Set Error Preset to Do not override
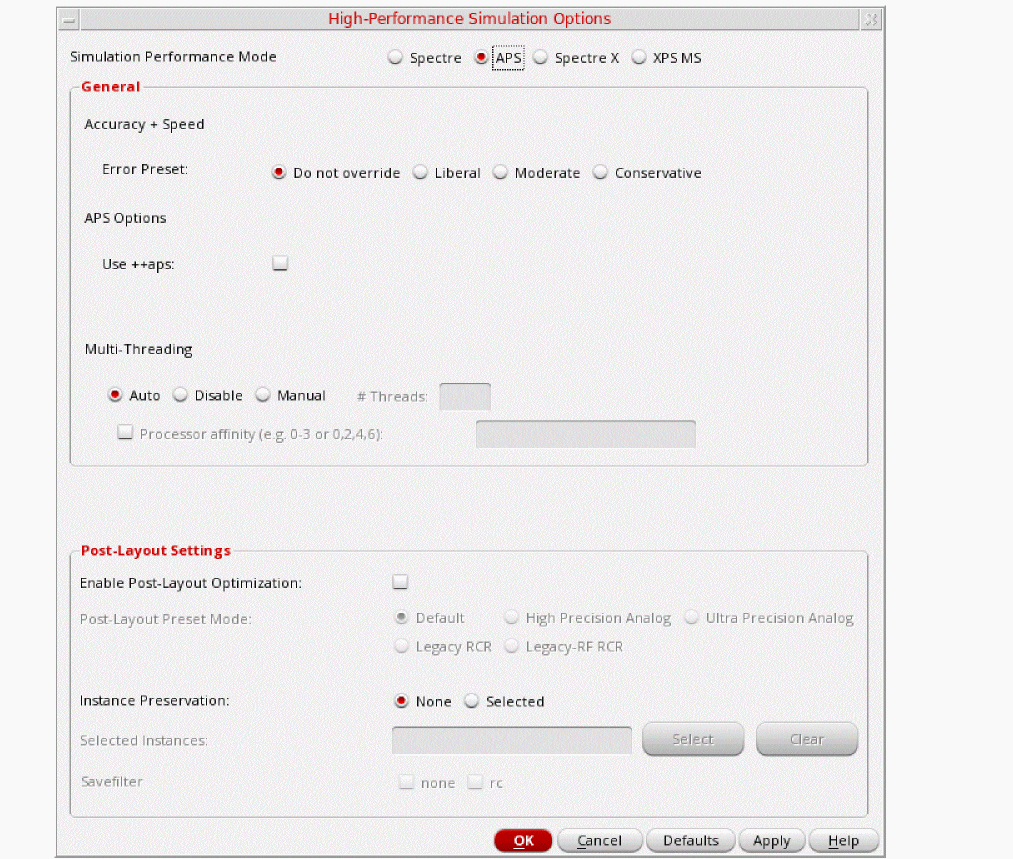The width and height of the screenshot is (1013, 859). pos(278,172)
